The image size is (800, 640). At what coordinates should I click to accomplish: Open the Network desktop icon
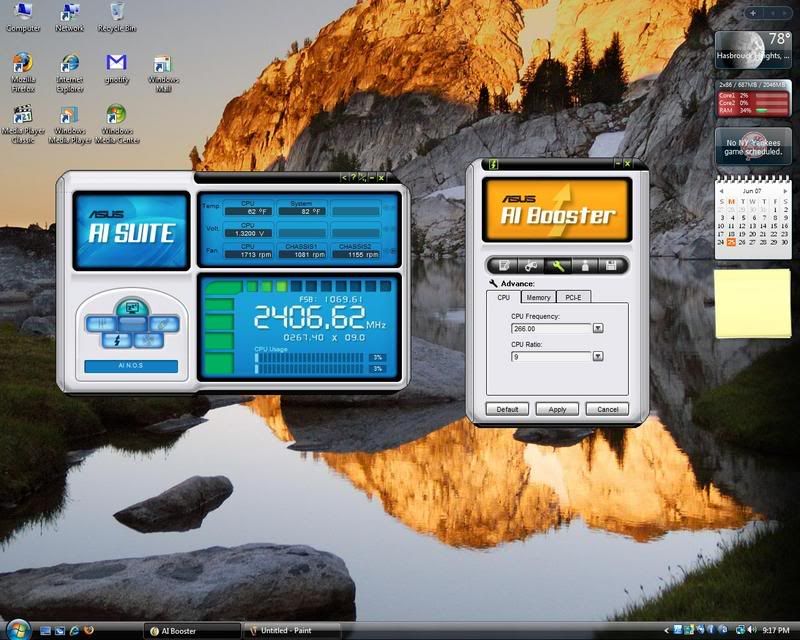pyautogui.click(x=70, y=17)
